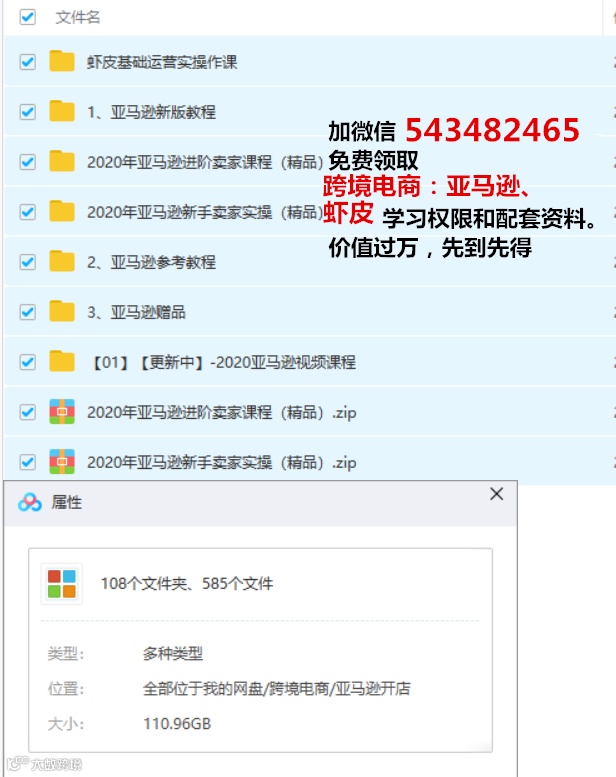Open the 2、亚马逊参考教程 folder icon

[x=62, y=261]
